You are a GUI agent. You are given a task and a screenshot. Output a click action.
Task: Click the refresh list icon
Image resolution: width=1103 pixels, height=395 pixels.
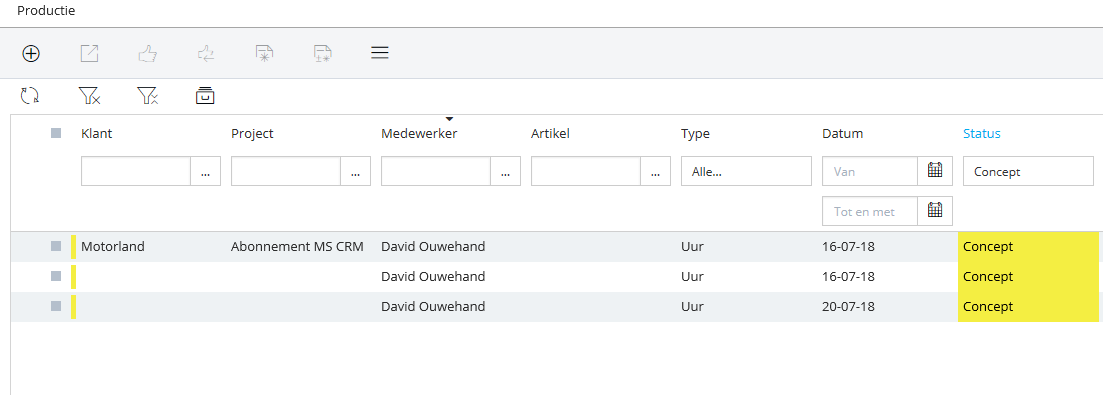(30, 96)
